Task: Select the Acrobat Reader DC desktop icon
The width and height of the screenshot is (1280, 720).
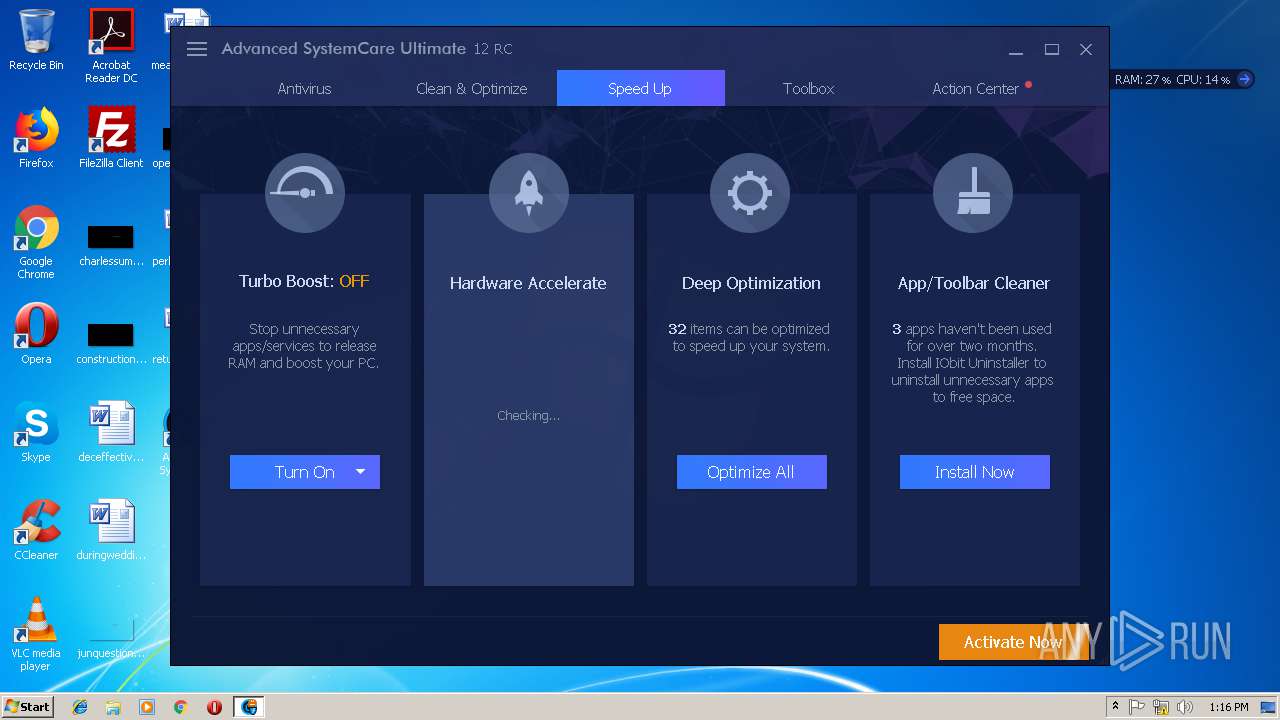Action: (111, 45)
